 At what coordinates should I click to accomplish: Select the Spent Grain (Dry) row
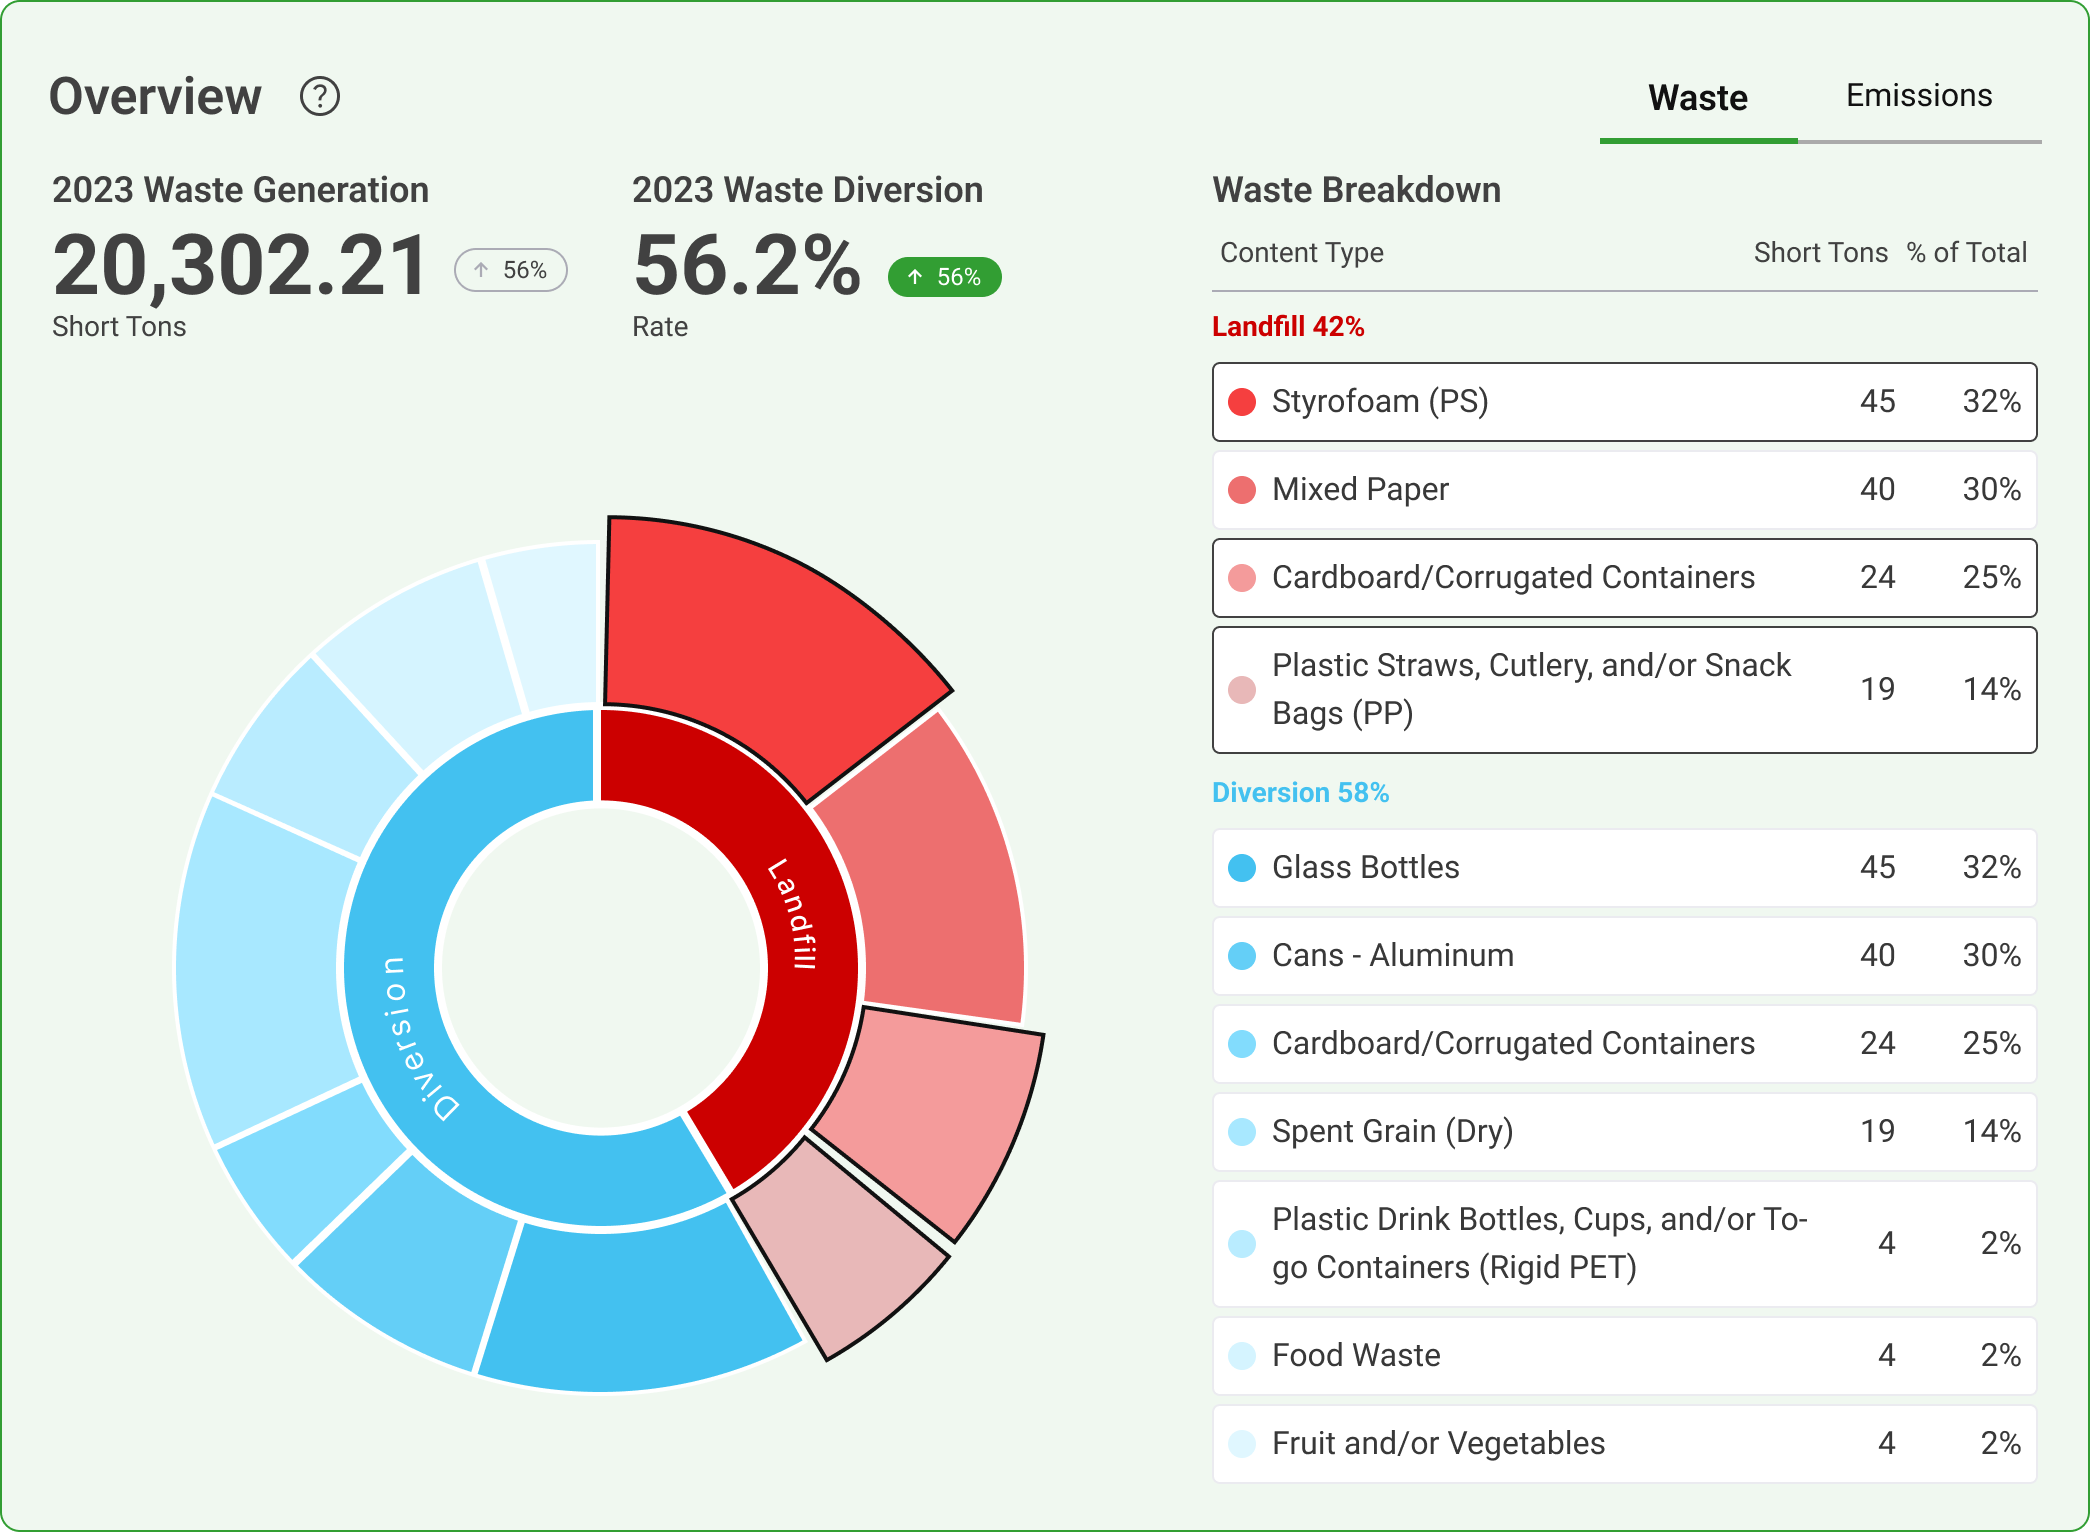(x=1623, y=1132)
